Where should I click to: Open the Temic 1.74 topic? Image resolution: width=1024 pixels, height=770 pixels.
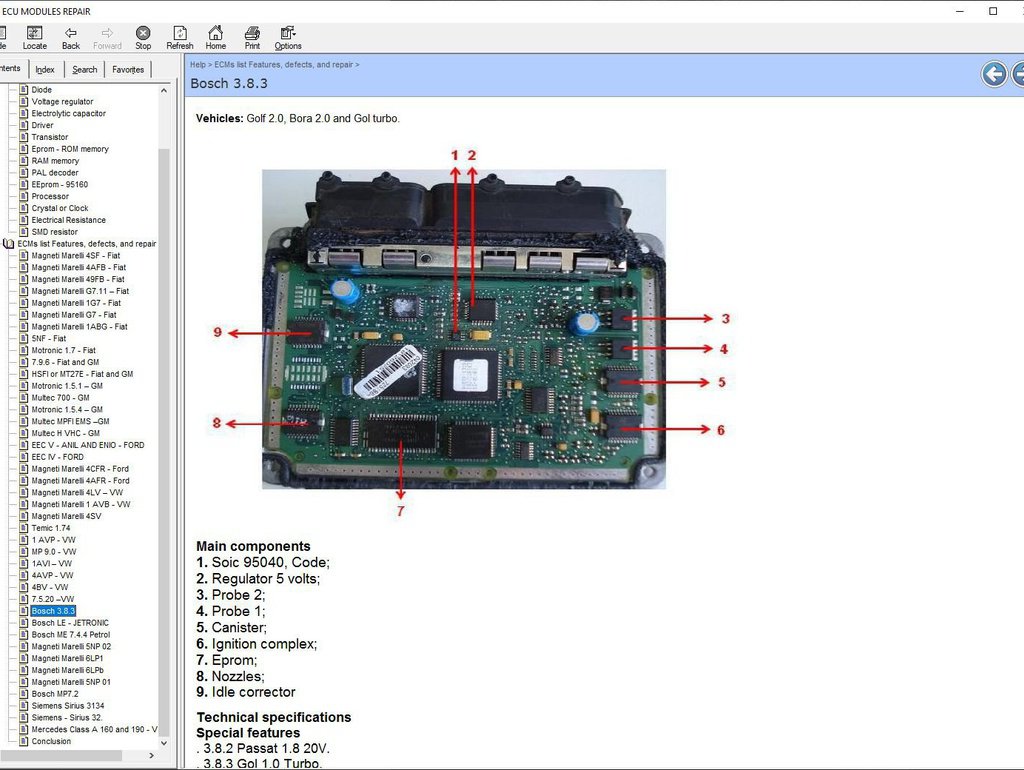click(x=51, y=528)
